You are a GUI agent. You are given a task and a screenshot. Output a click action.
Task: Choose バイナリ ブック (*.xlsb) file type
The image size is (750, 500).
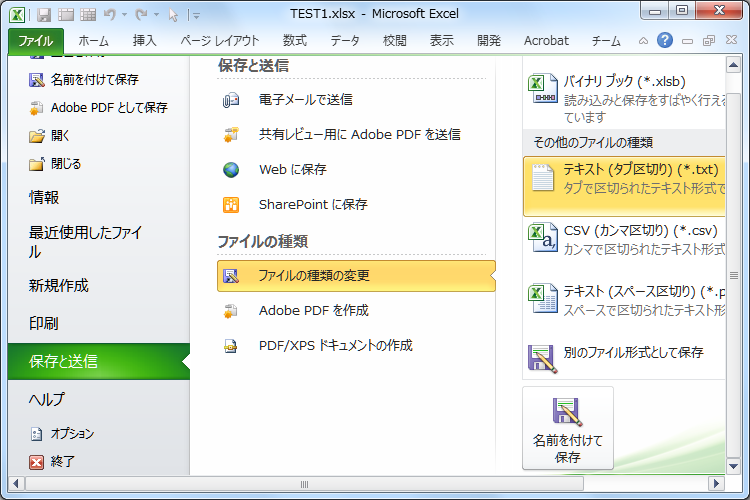[x=625, y=98]
